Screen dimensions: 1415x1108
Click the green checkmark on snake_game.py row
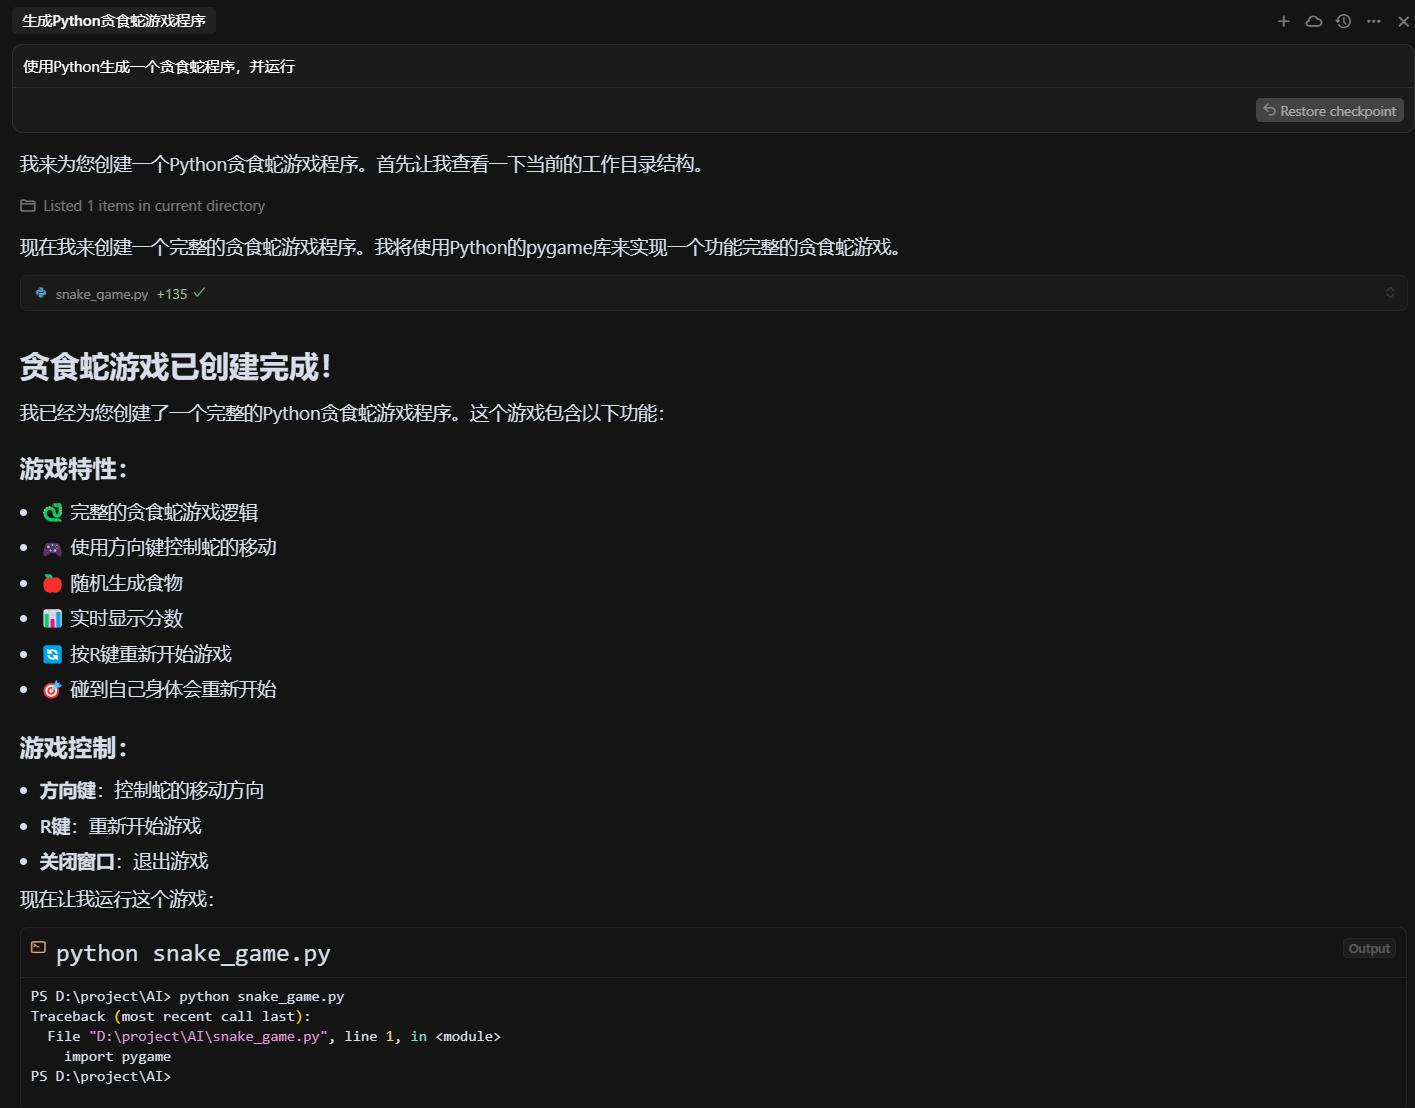point(198,293)
